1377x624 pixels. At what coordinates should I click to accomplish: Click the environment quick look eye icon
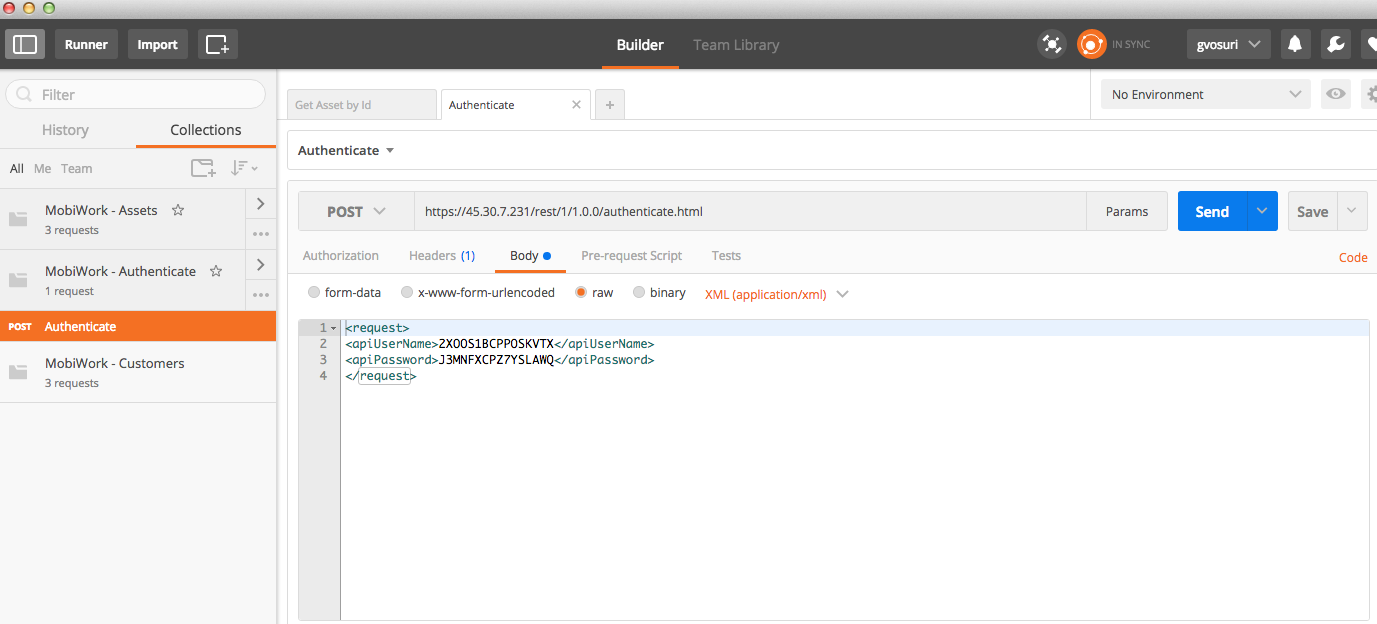pos(1335,94)
